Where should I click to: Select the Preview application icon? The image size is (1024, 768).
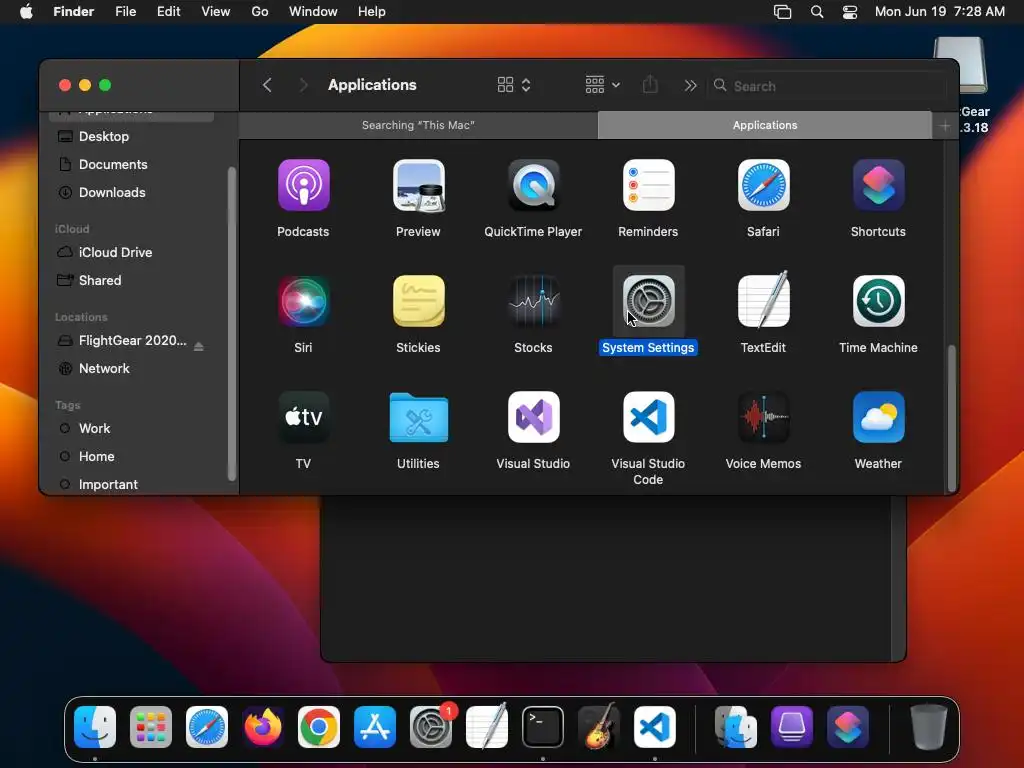pyautogui.click(x=418, y=185)
